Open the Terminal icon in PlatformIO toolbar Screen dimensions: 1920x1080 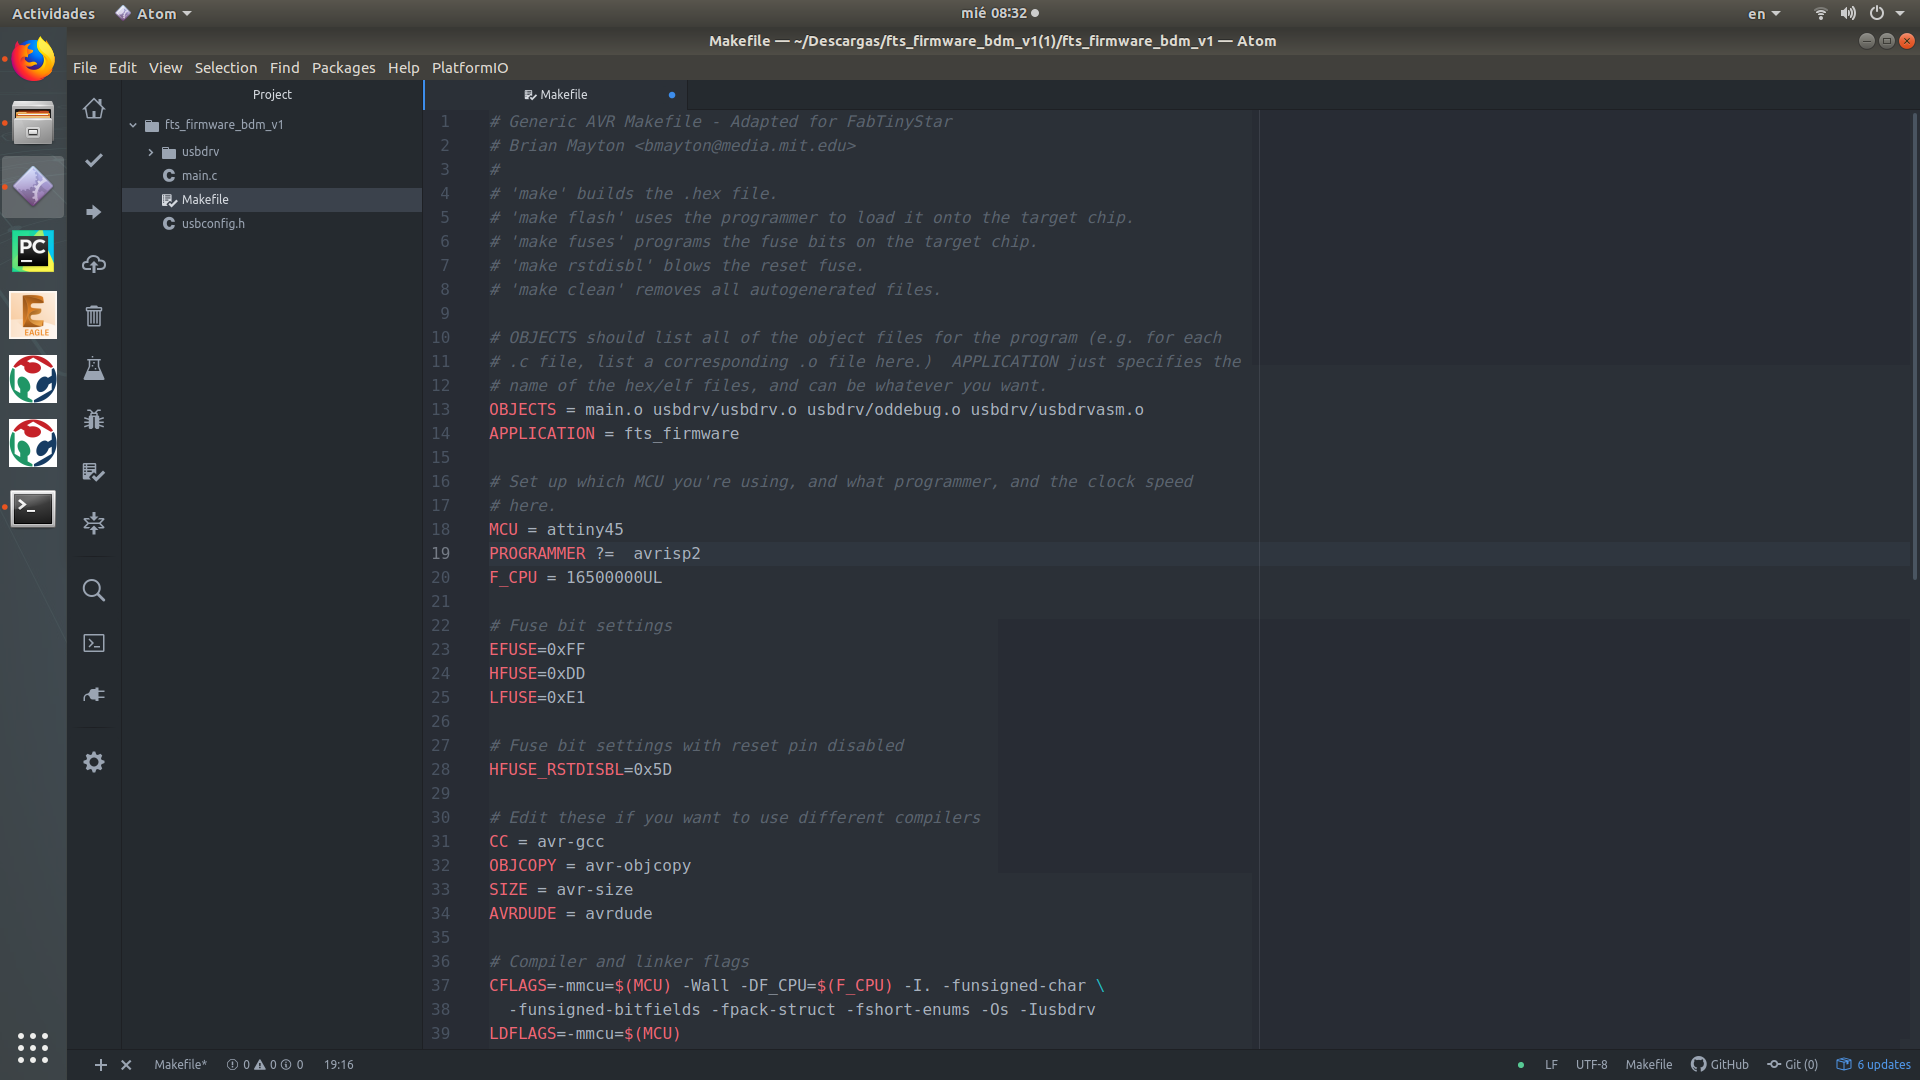(94, 643)
